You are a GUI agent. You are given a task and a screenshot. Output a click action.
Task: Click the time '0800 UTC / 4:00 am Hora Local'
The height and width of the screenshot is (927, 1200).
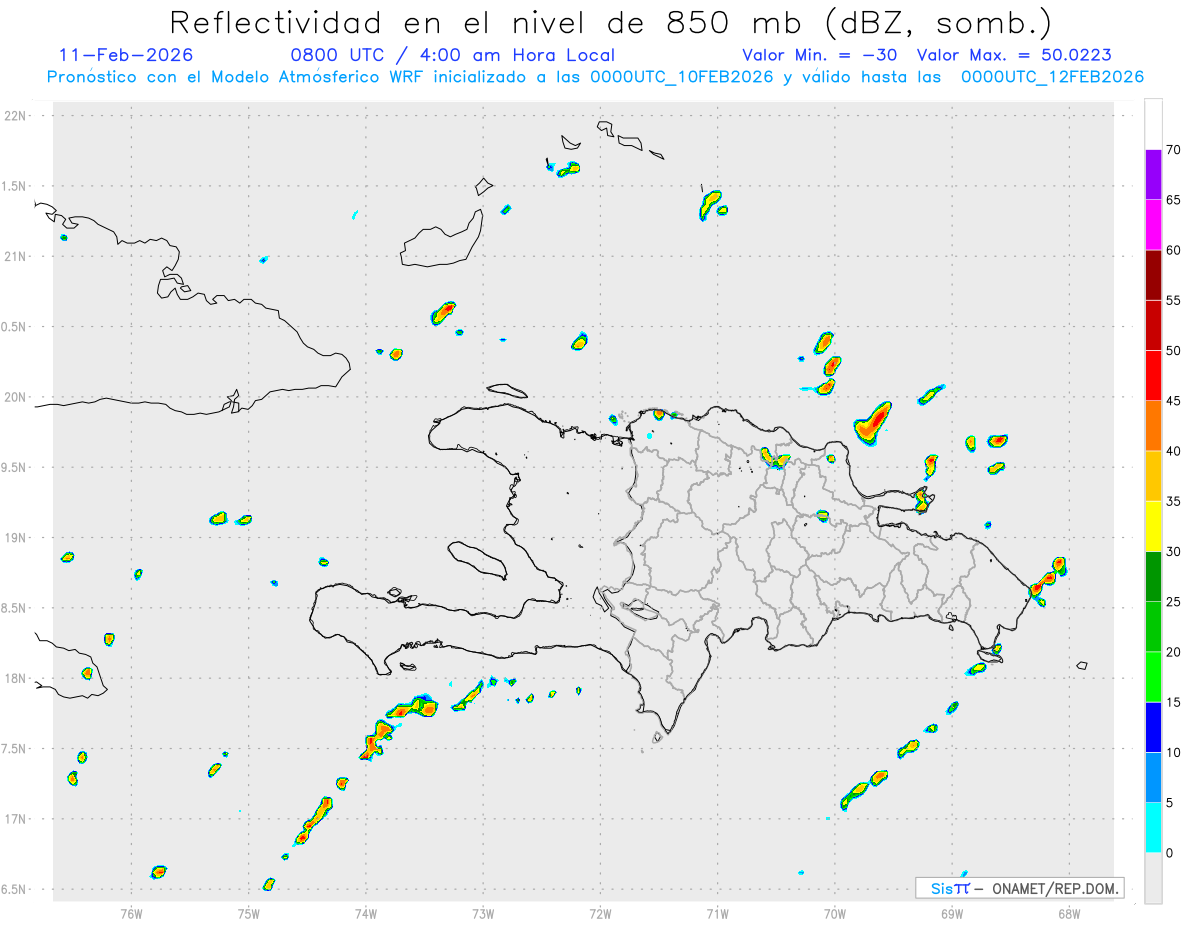click(x=452, y=55)
